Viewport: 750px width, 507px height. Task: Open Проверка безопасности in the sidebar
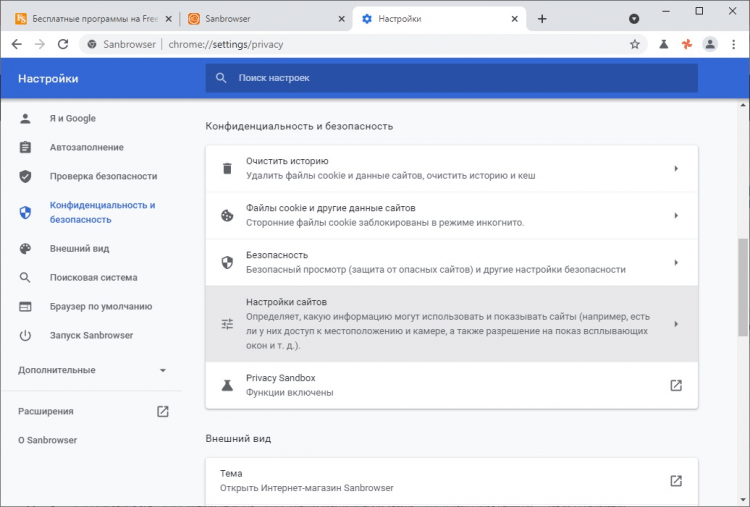pos(103,176)
